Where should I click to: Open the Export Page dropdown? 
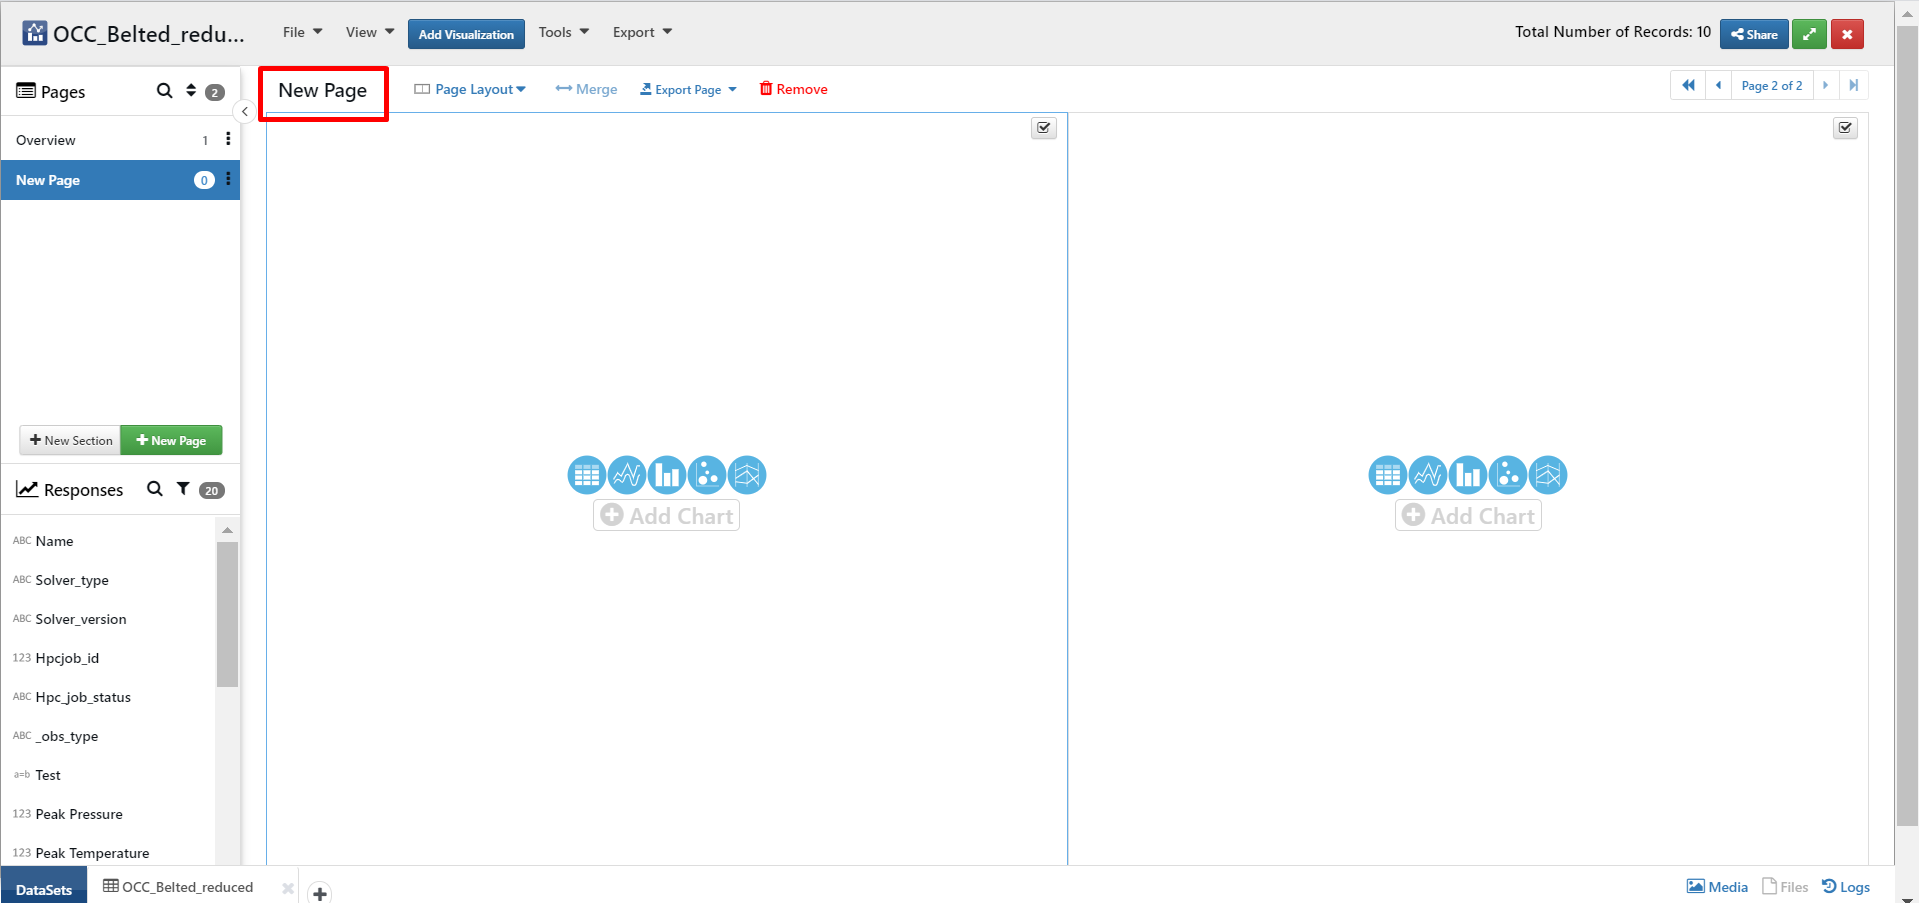click(x=688, y=89)
